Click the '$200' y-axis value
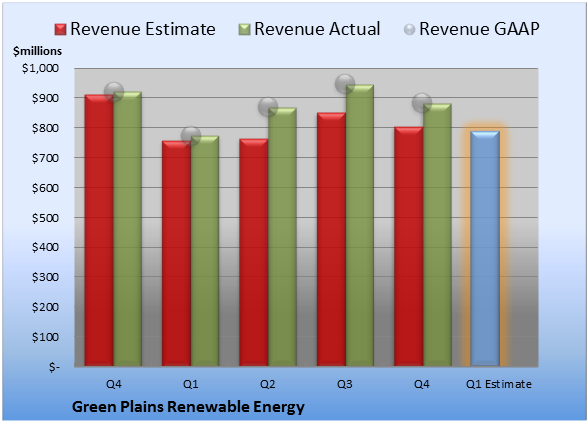This screenshot has width=588, height=422. tap(45, 307)
